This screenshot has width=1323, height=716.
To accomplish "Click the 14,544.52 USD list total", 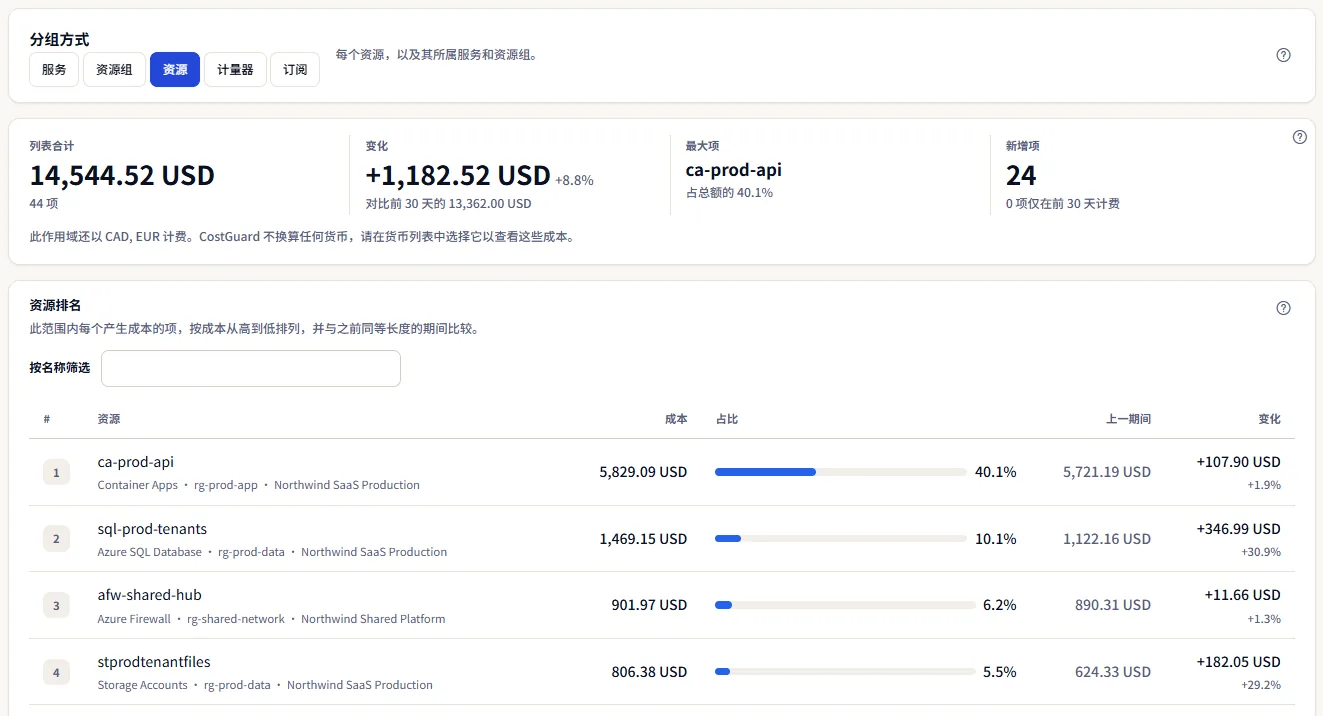I will click(x=122, y=176).
